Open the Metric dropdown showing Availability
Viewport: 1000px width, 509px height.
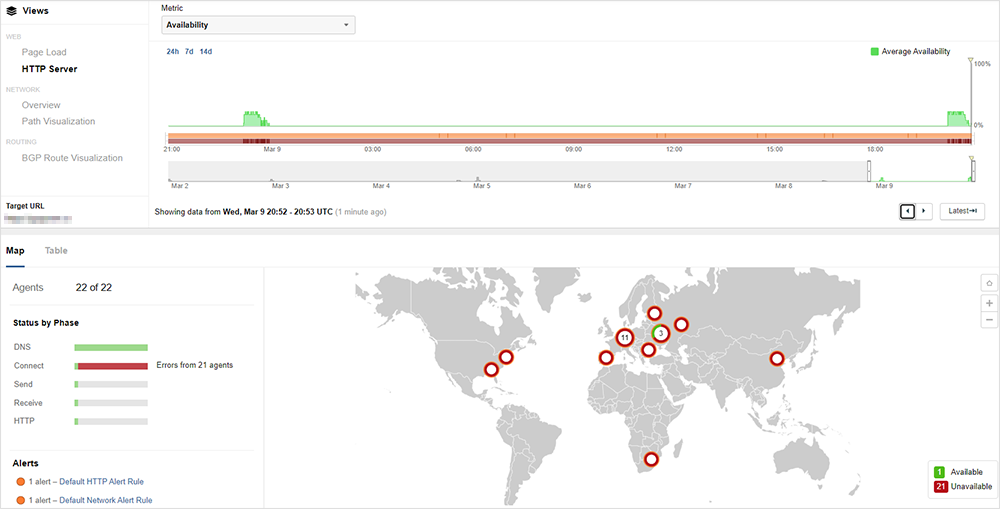click(x=258, y=25)
